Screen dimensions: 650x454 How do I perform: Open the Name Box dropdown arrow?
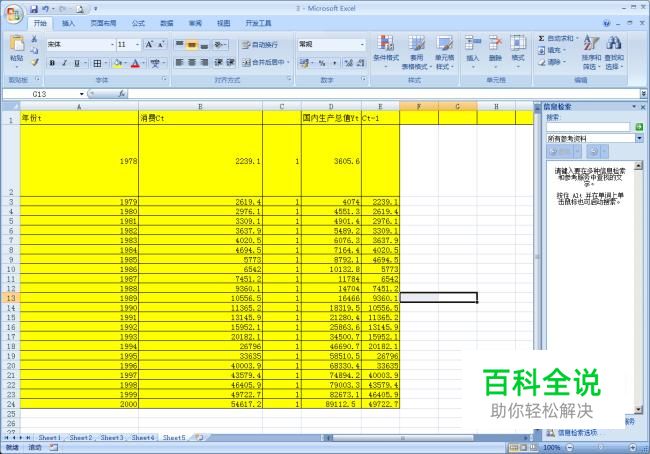pos(82,95)
